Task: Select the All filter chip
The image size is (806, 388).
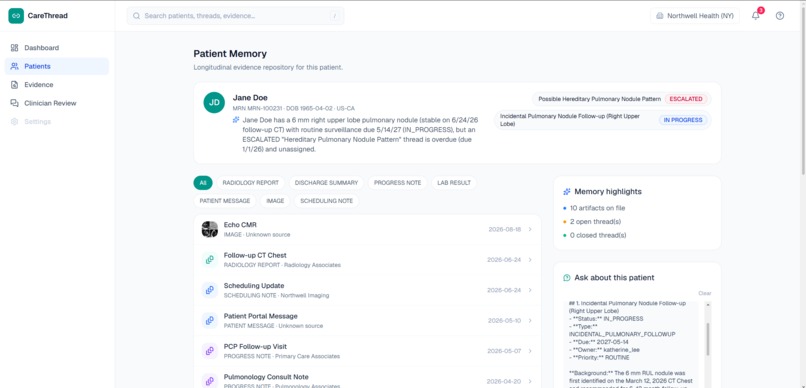Action: 203,183
